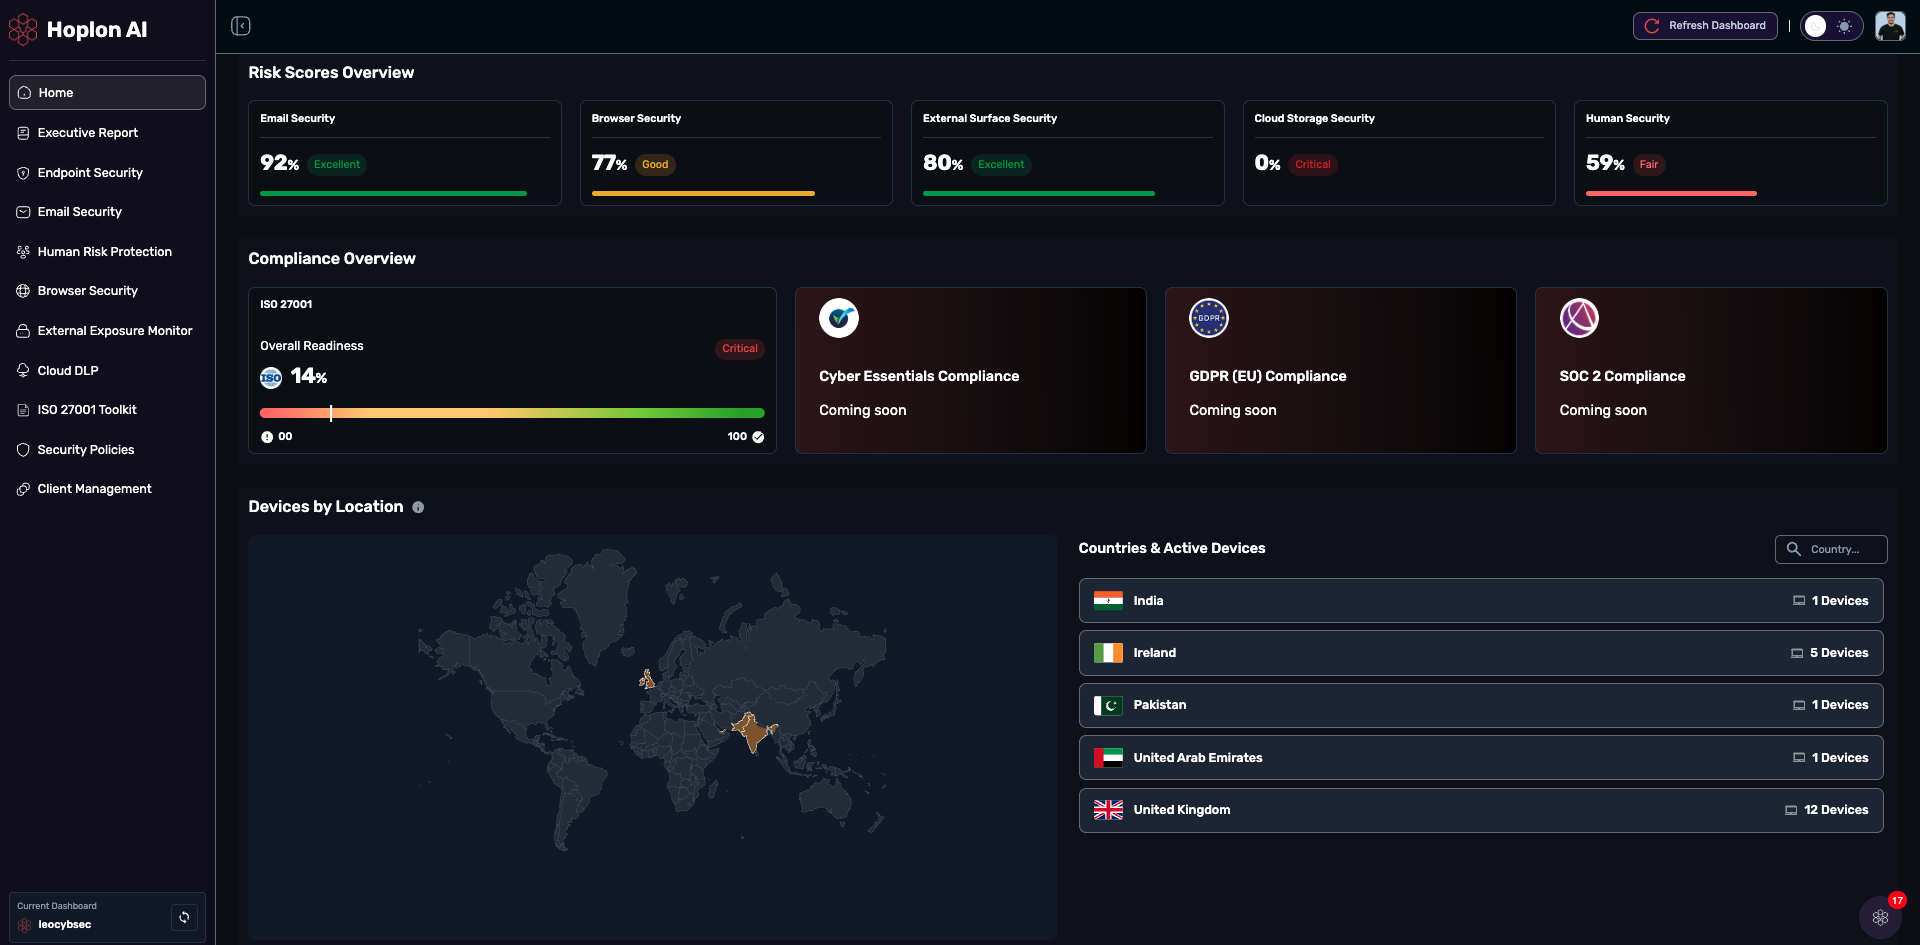1920x945 pixels.
Task: Open Executive Report in sidebar
Action: (x=88, y=133)
